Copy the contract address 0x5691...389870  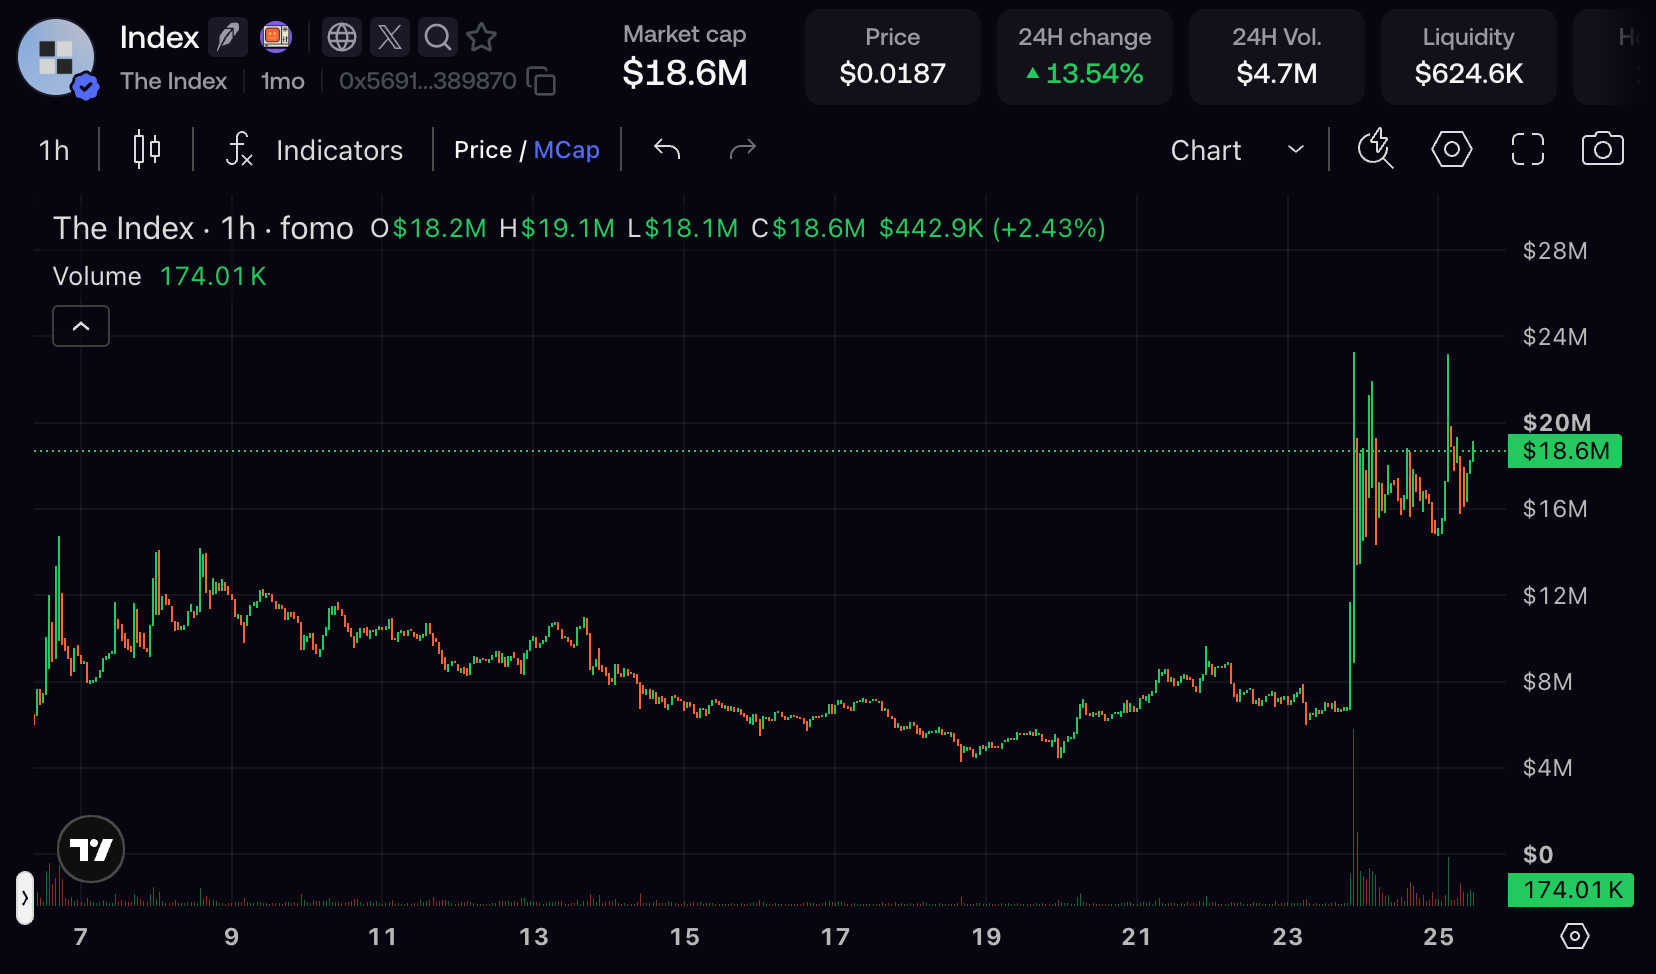541,81
